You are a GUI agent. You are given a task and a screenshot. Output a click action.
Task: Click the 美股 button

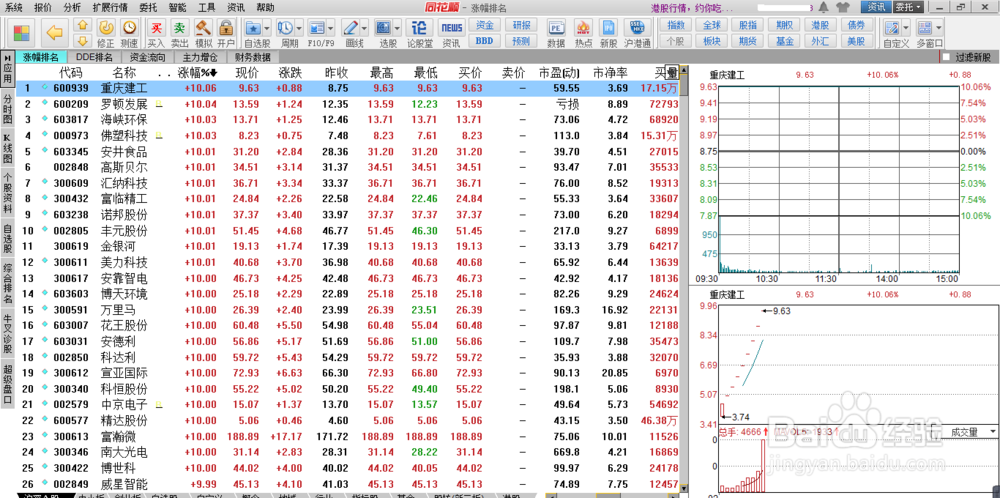857,41
